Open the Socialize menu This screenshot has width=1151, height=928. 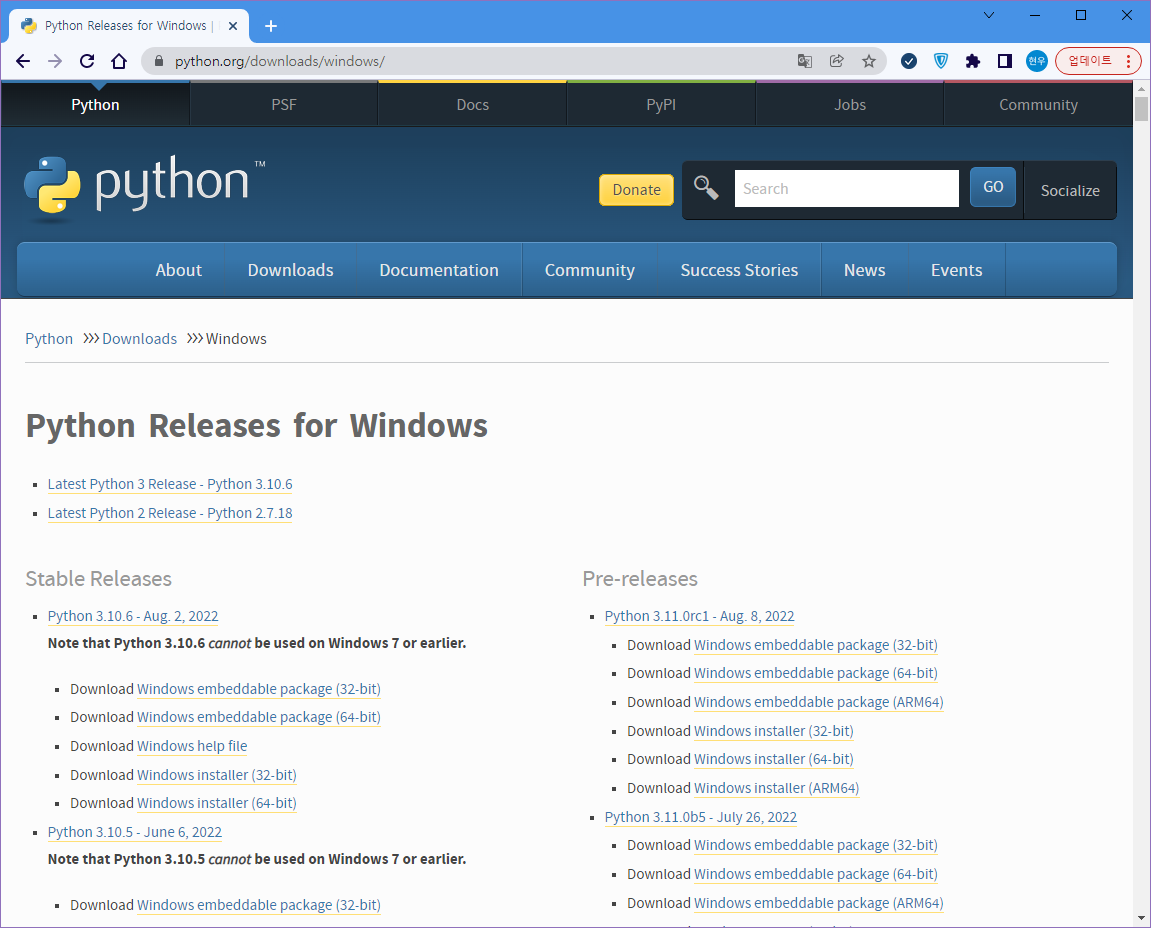(x=1070, y=191)
